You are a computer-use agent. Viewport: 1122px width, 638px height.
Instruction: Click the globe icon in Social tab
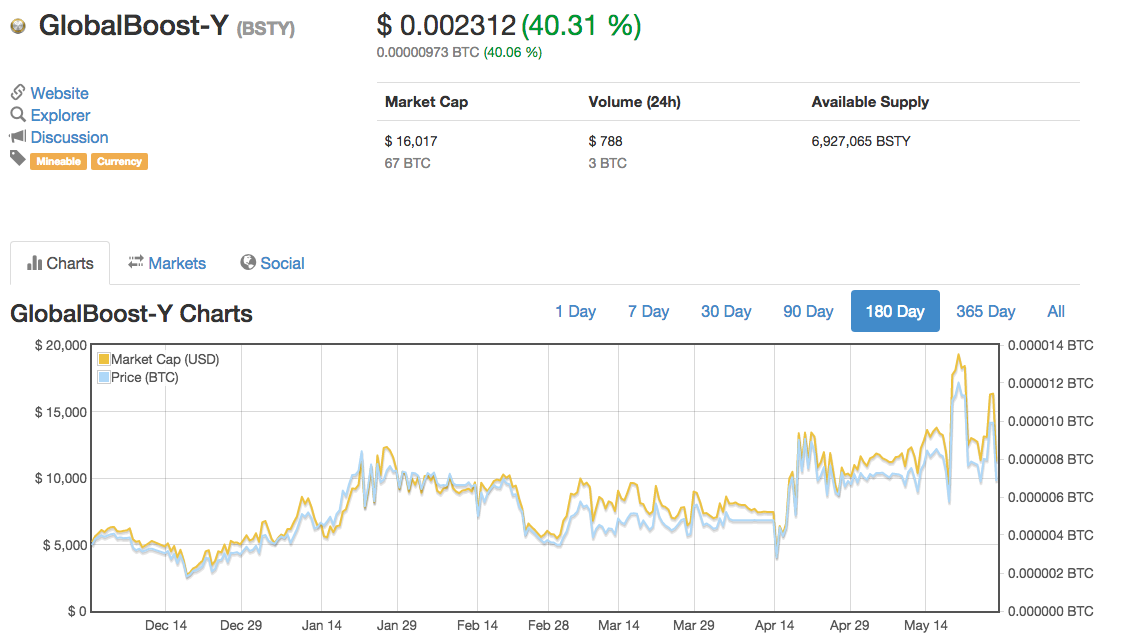[x=248, y=262]
